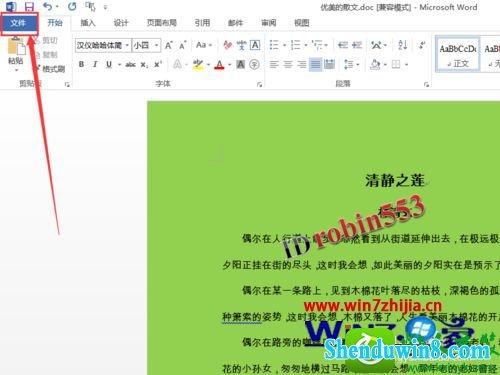
Task: Click the Distributed alignment icon
Action: 329,64
